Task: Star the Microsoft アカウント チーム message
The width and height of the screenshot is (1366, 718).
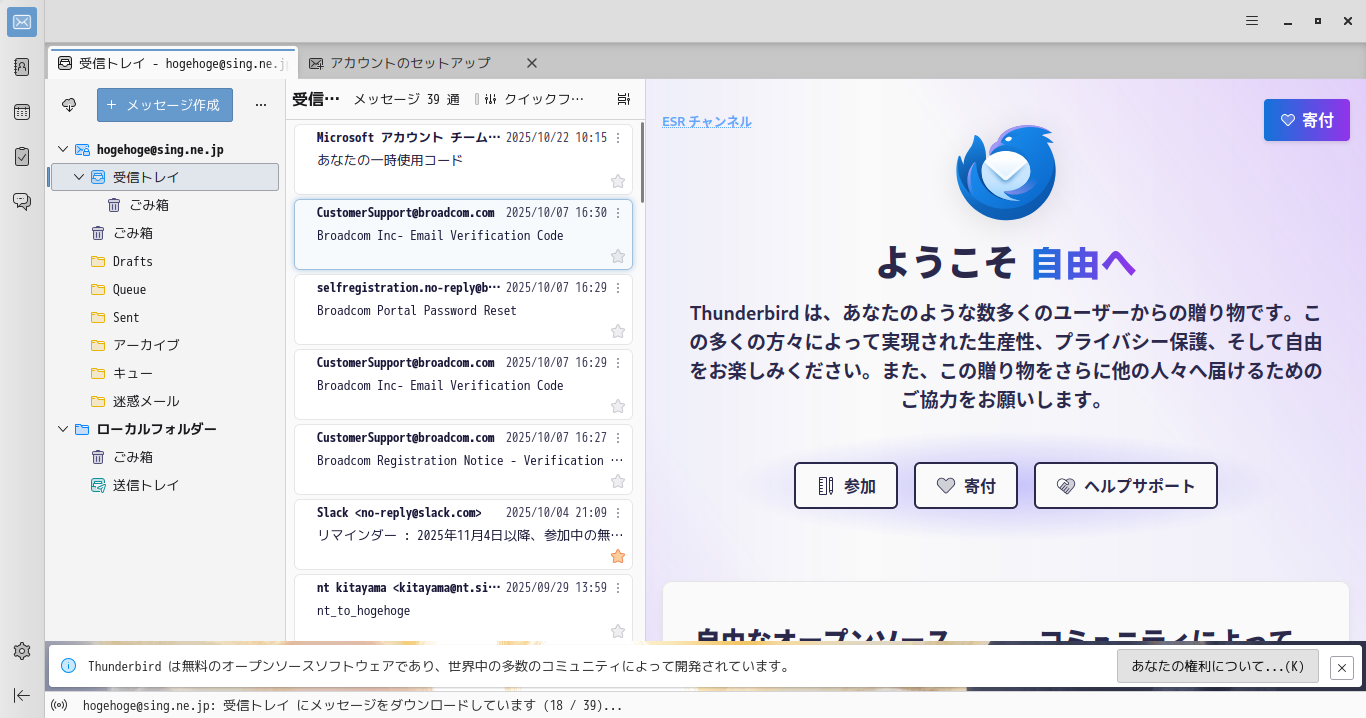Action: pyautogui.click(x=618, y=181)
